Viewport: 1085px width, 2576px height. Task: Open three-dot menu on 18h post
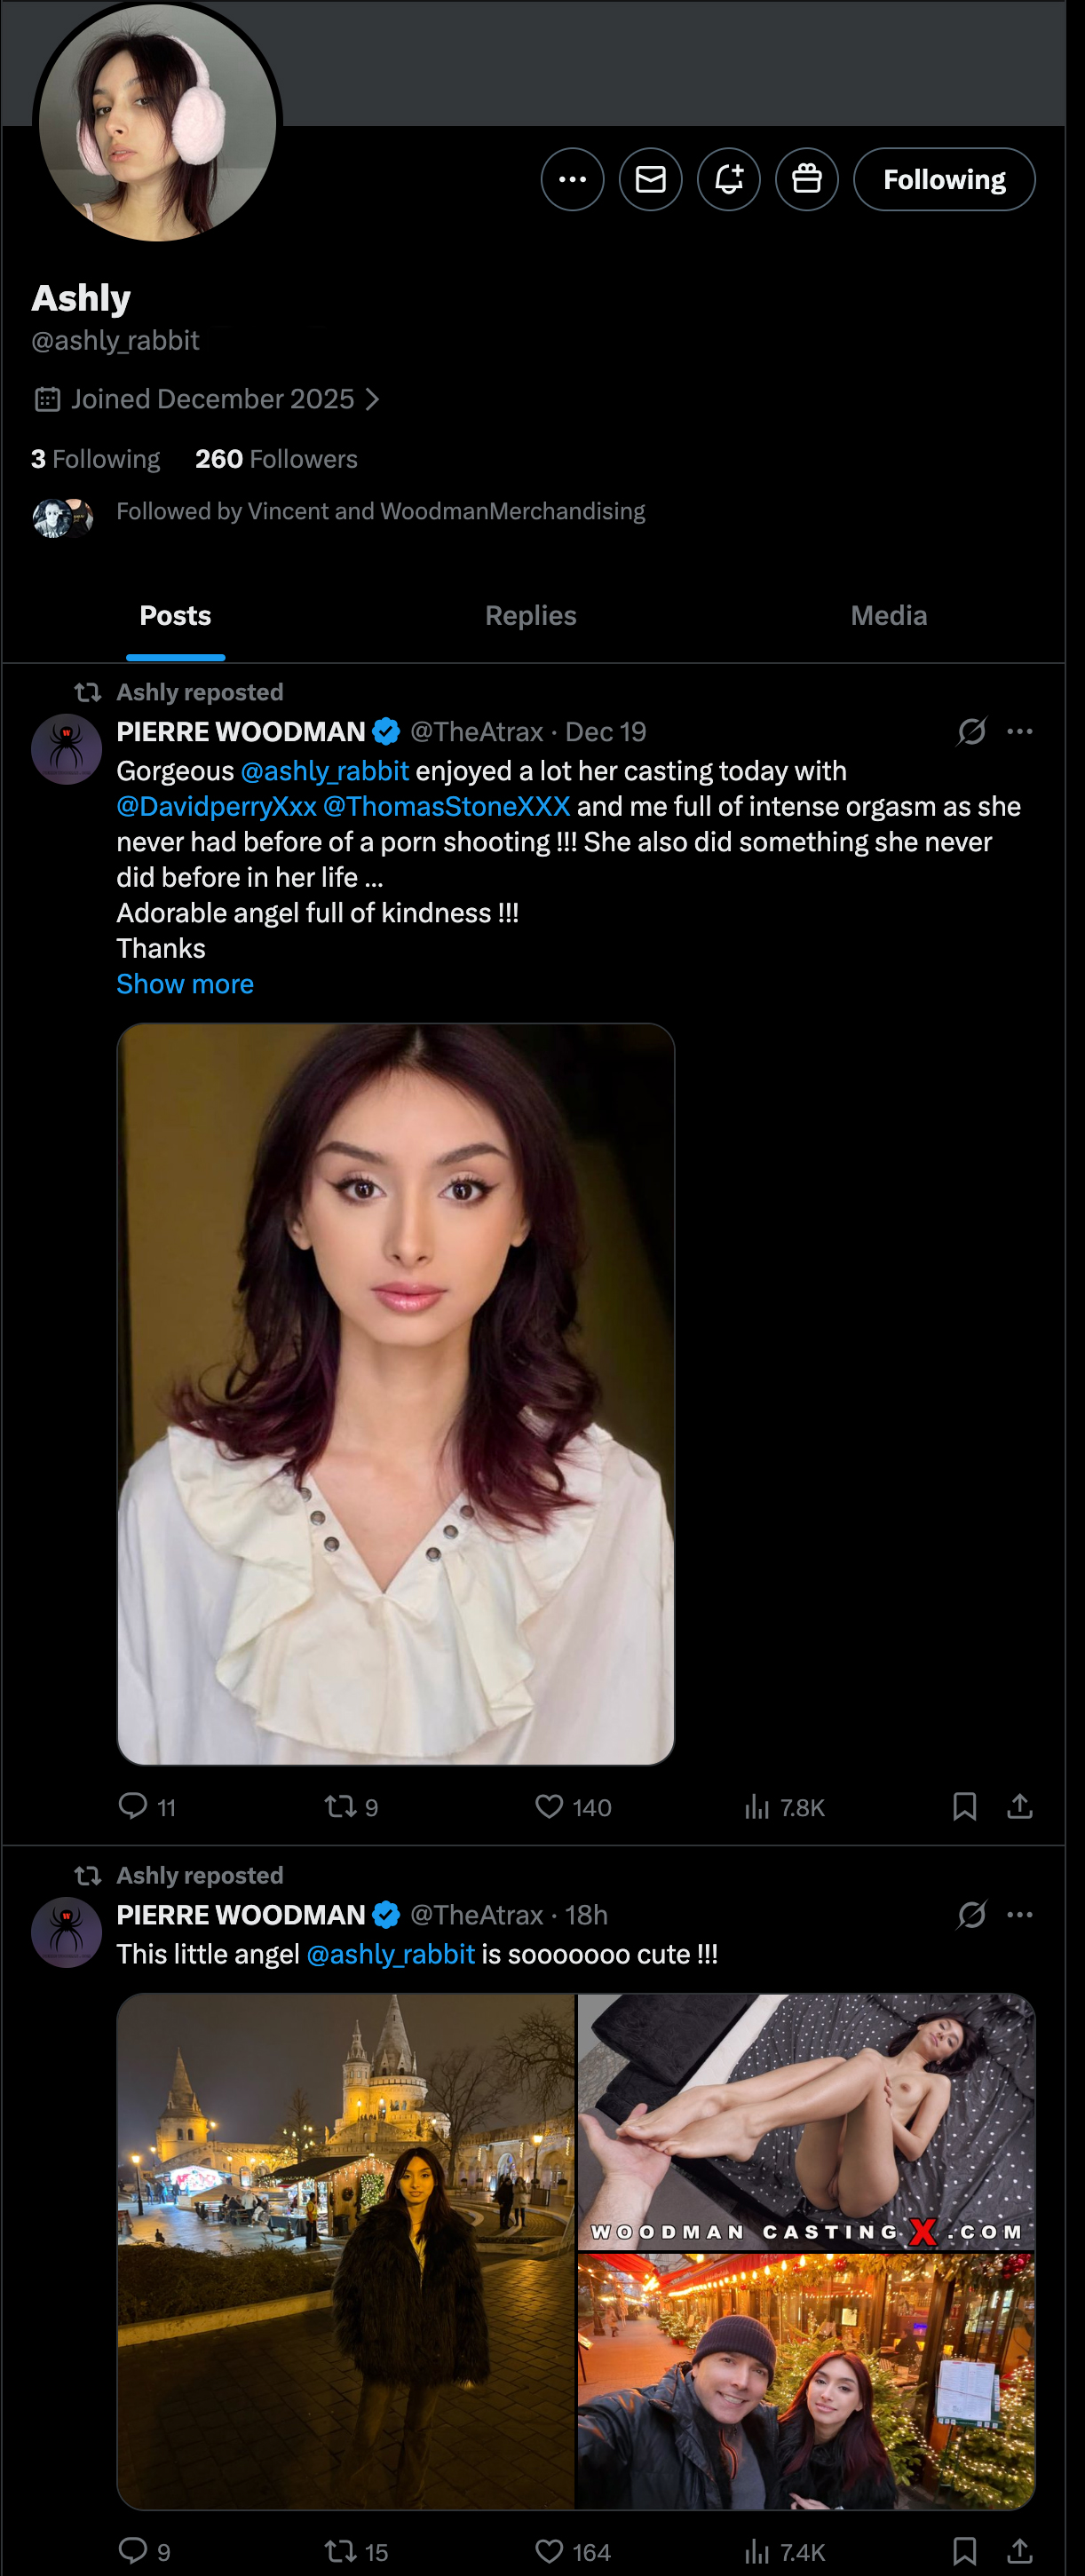1020,1915
